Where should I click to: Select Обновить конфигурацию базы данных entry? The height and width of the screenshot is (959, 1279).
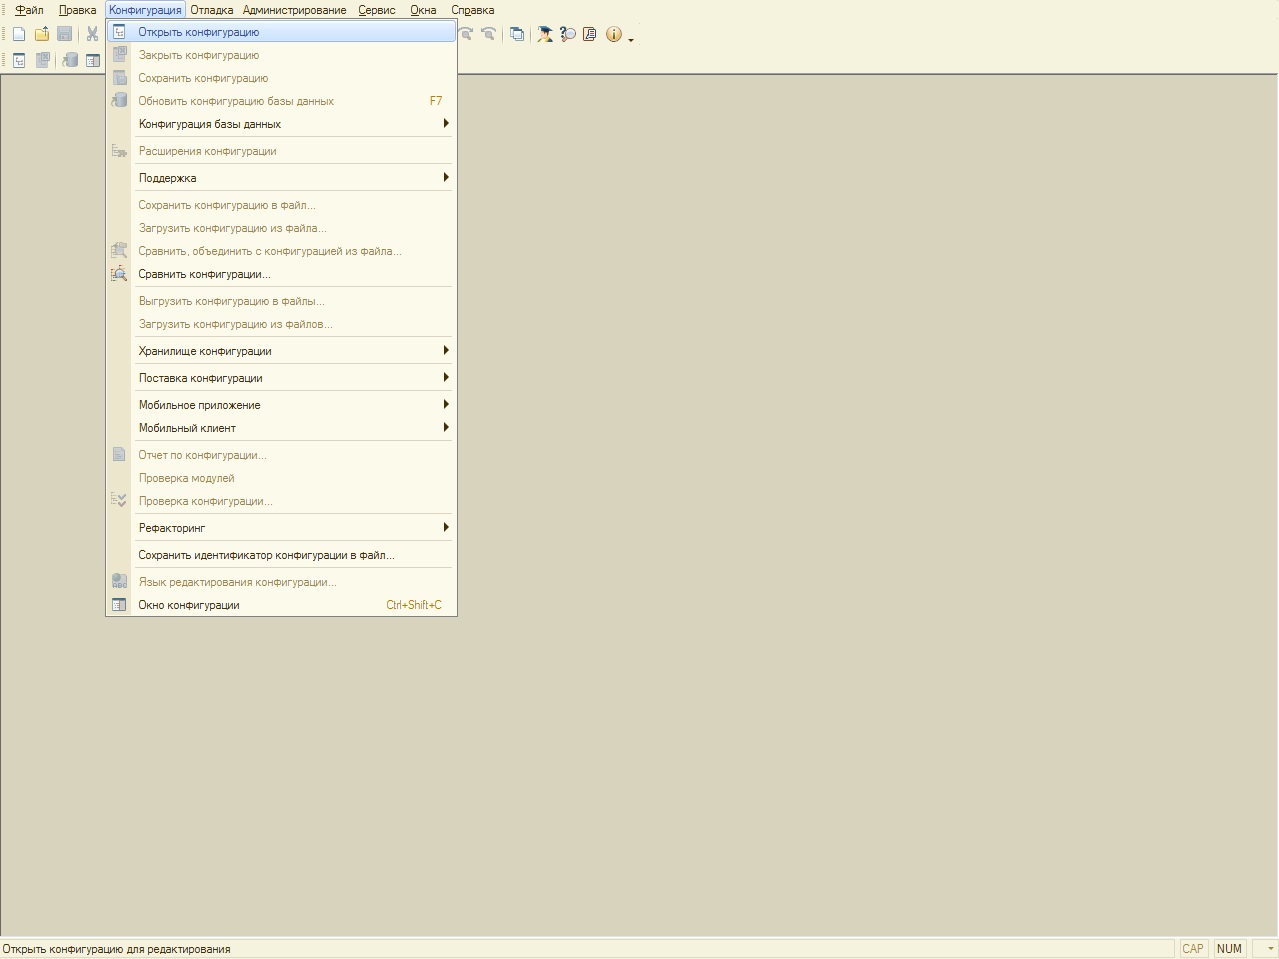coord(281,101)
